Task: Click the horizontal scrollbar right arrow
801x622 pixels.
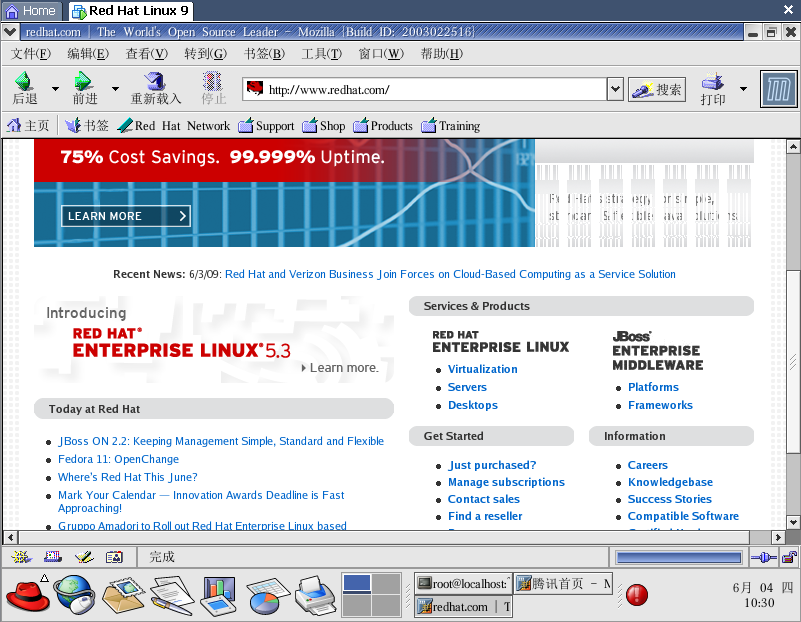Action: [x=778, y=537]
